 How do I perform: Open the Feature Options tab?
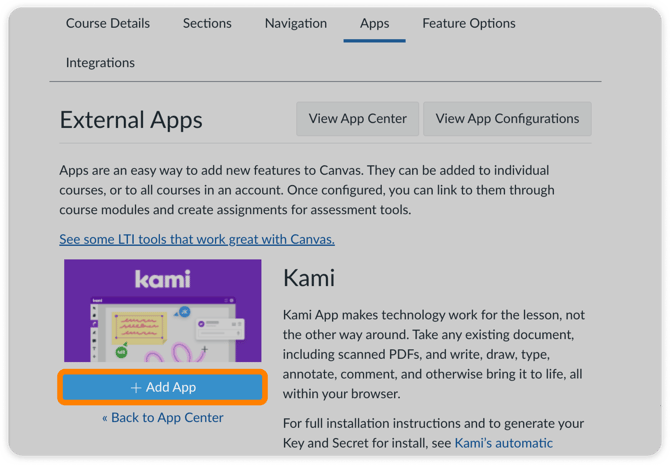(x=469, y=23)
